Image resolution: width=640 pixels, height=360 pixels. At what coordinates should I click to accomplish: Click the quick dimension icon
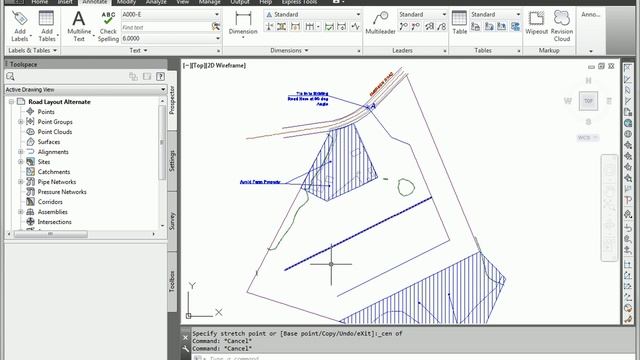pos(295,27)
